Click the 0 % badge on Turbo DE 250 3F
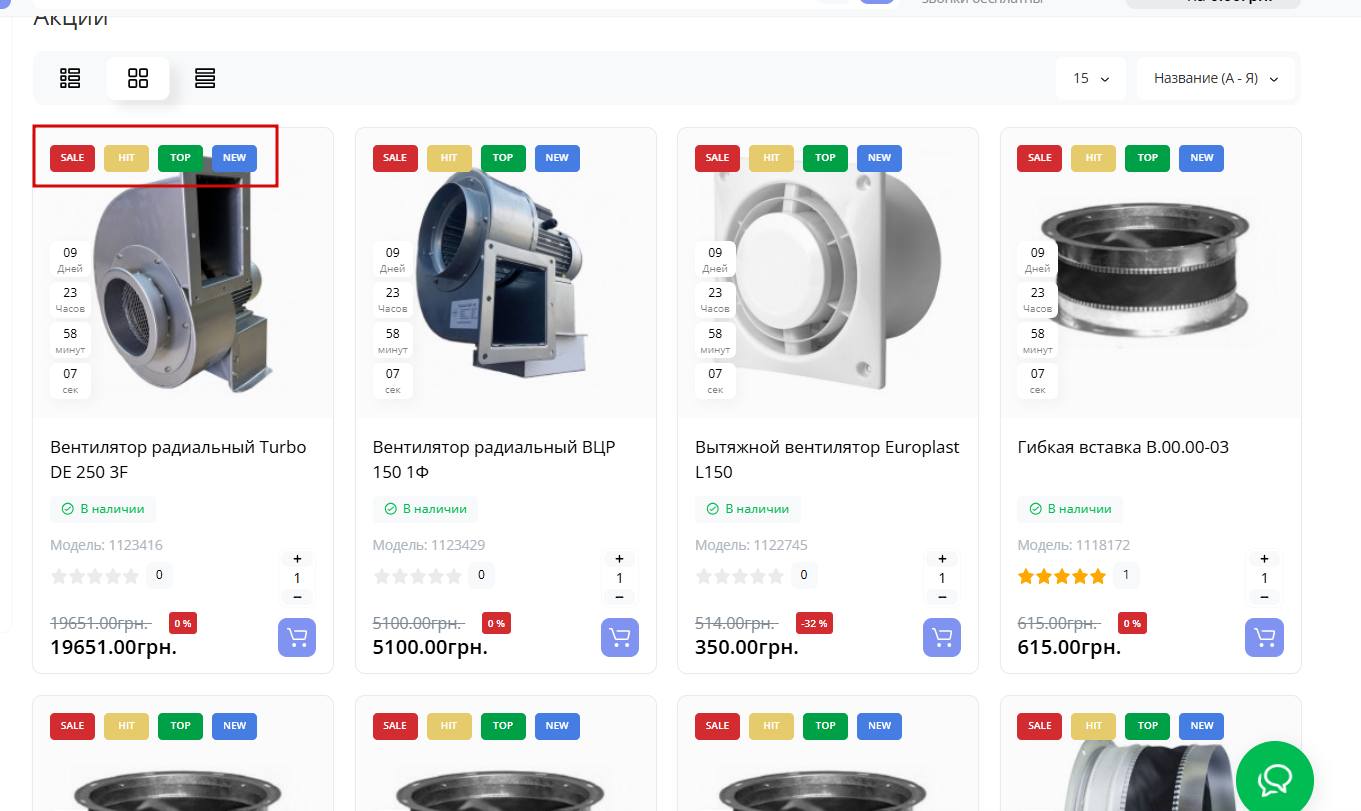Screen dimensions: 1361x811 [x=183, y=623]
